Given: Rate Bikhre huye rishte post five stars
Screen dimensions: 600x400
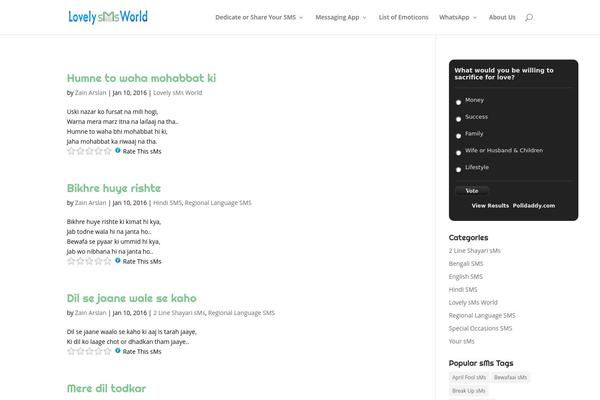Looking at the screenshot, I should (x=108, y=261).
